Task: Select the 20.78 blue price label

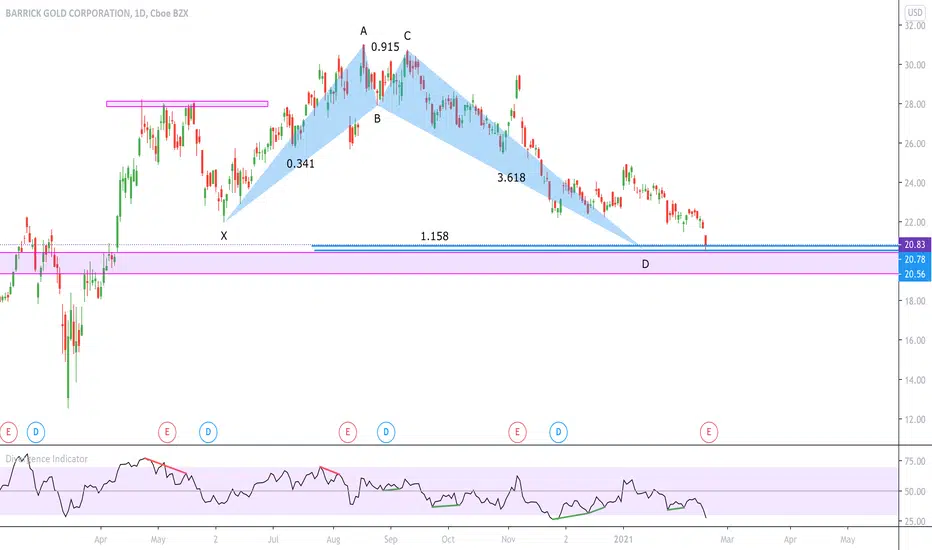Action: click(x=915, y=259)
